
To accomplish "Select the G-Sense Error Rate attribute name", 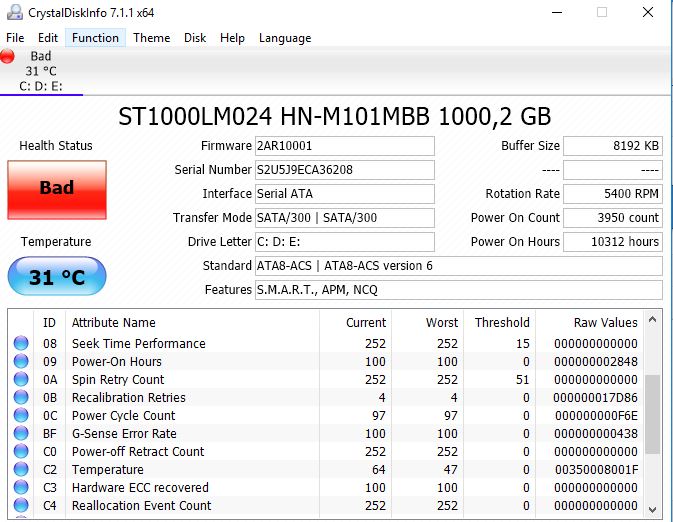I will 124,434.
